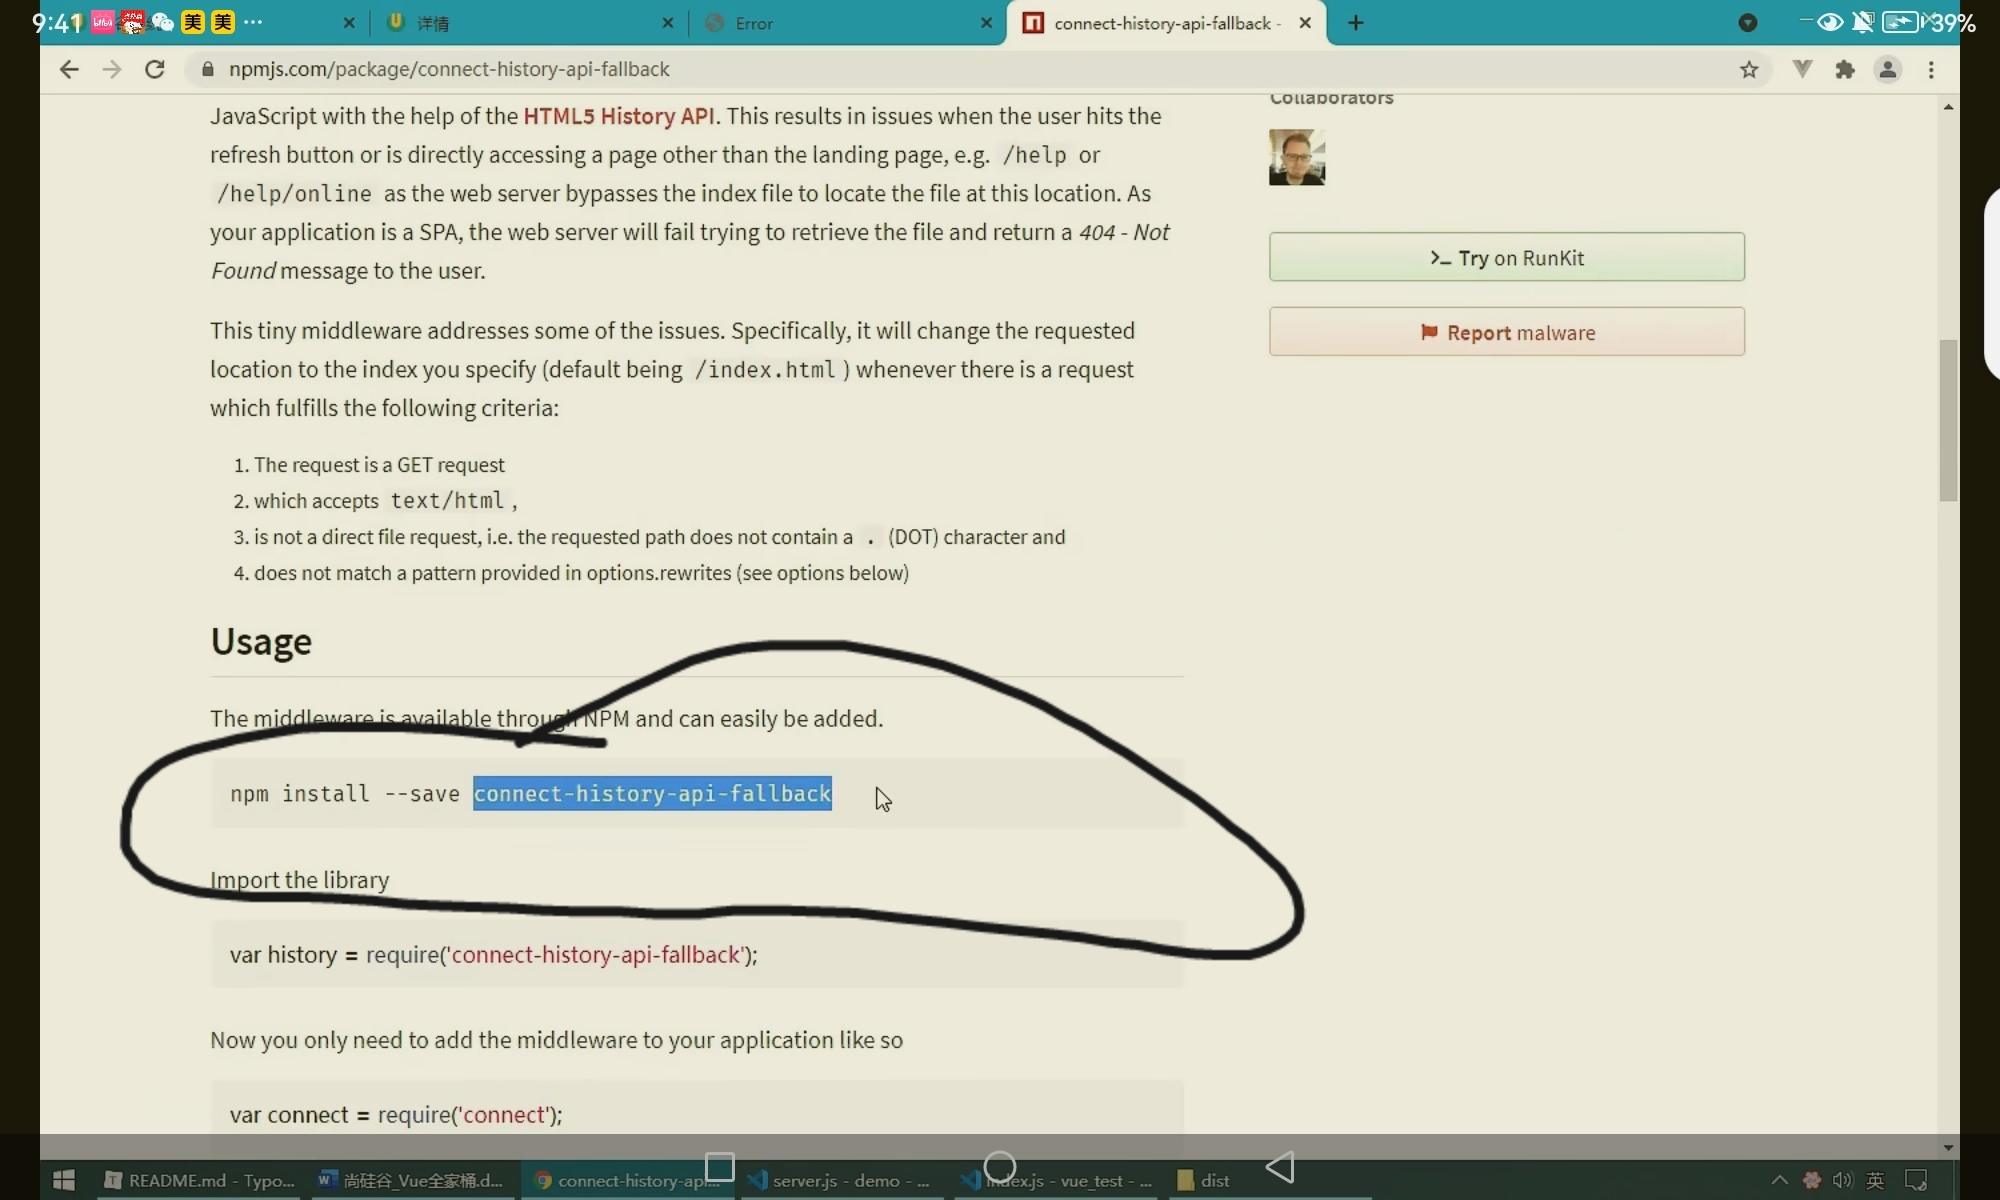Screen dimensions: 2000x1200
Task: Click the address bar URL
Action: [x=449, y=69]
